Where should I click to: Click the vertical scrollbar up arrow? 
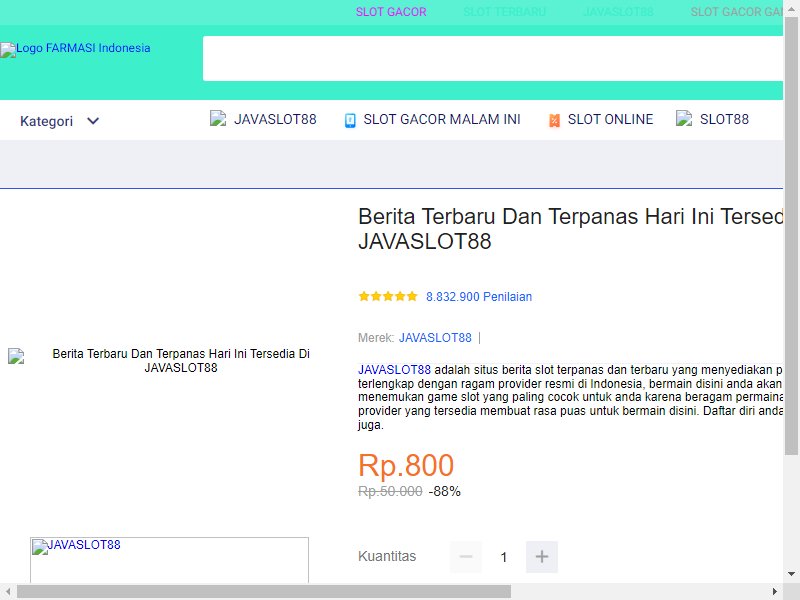pos(791,8)
